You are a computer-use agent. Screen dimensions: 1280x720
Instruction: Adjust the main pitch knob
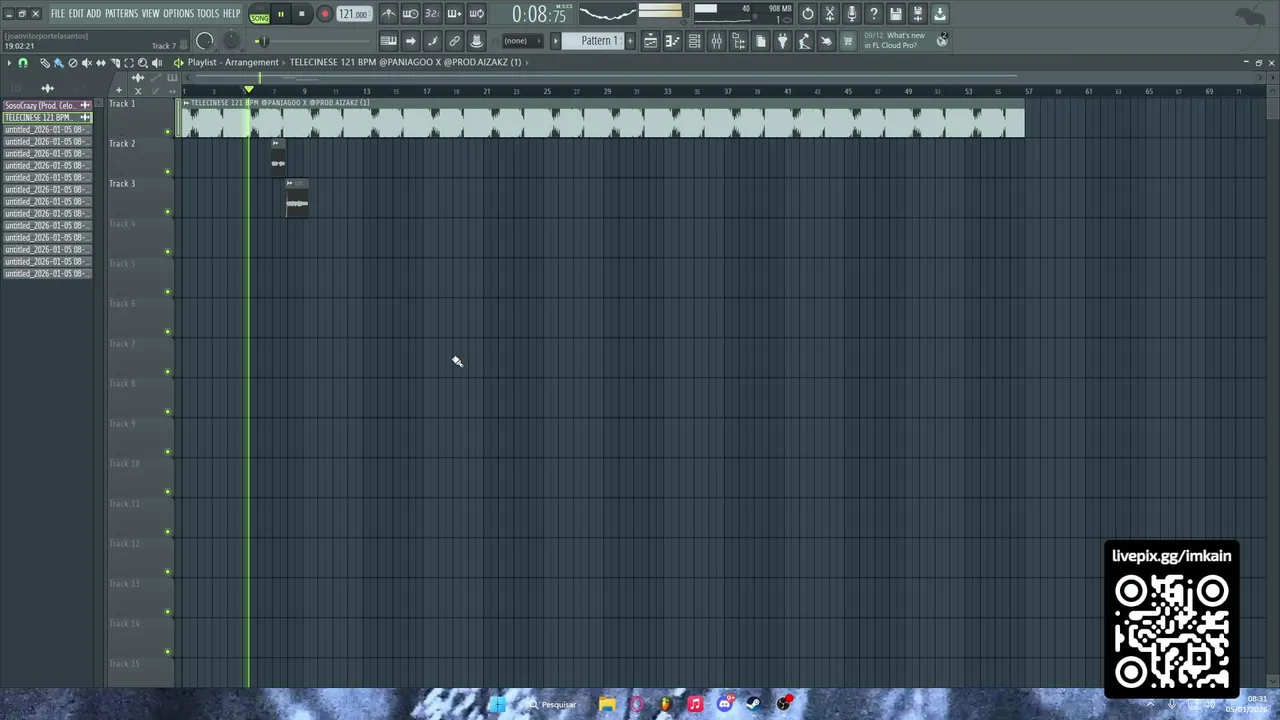231,41
